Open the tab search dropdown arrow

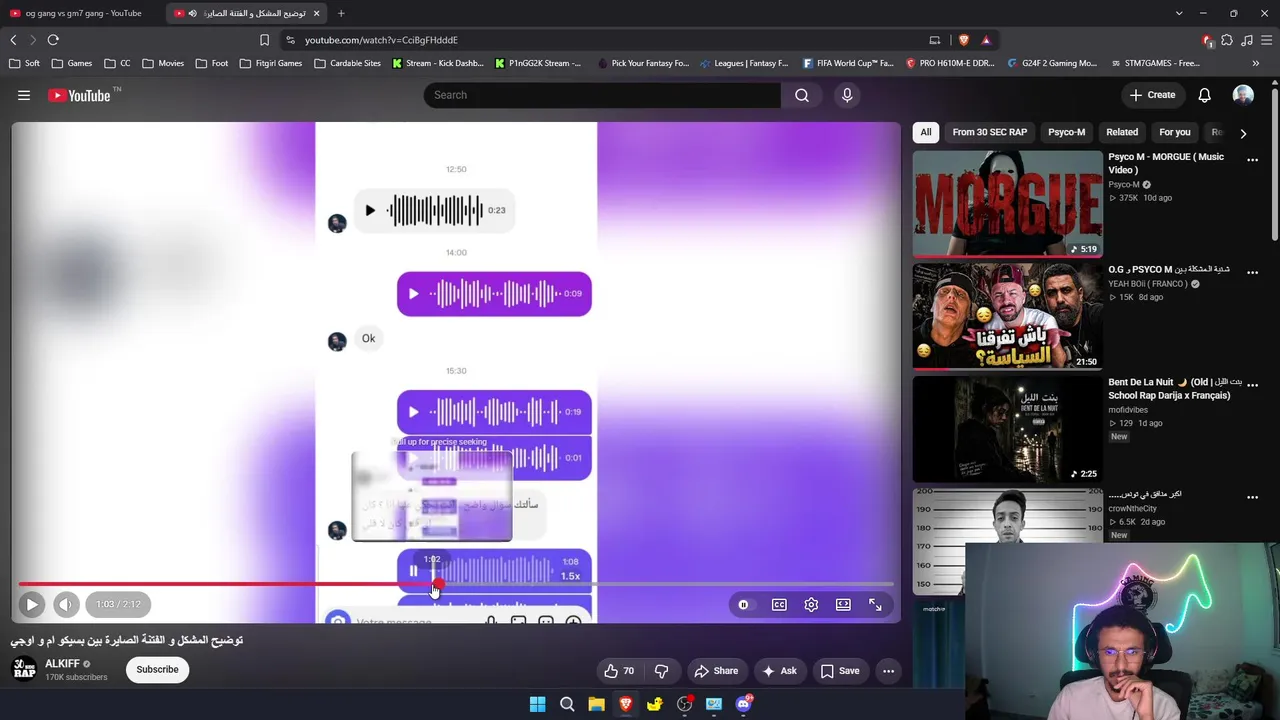point(1180,13)
